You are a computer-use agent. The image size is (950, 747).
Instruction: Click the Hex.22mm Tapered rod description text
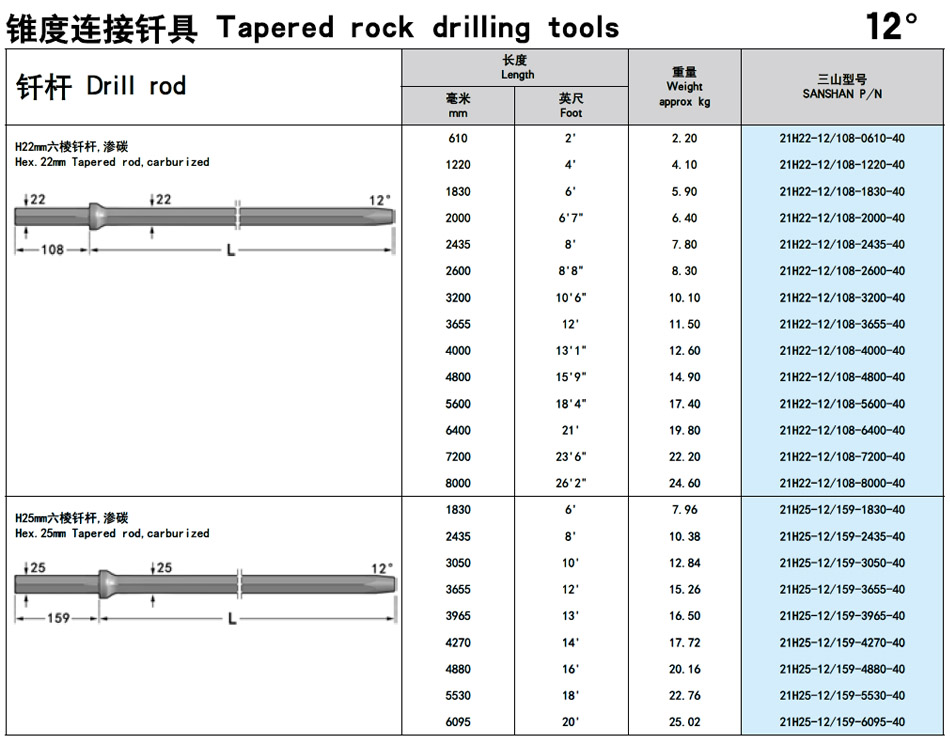pyautogui.click(x=112, y=162)
